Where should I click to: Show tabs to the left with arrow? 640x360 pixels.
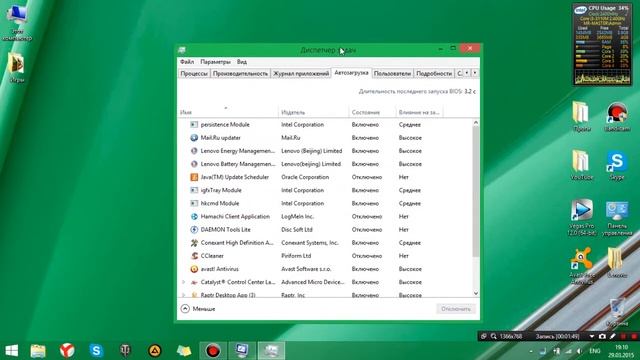click(467, 73)
